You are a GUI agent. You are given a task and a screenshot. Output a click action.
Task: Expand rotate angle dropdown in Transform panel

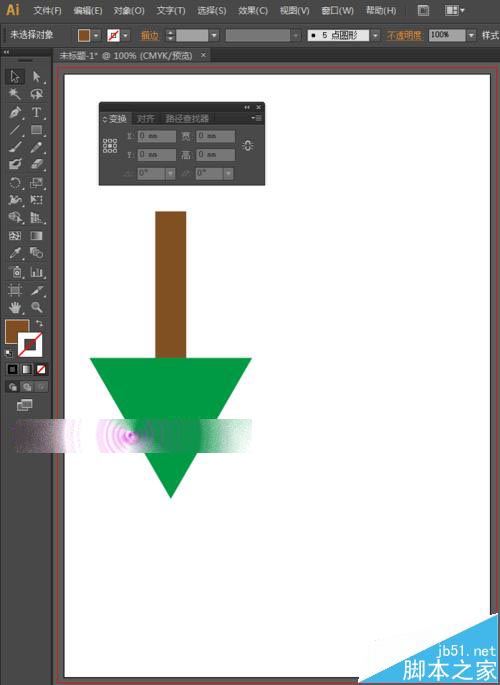170,173
